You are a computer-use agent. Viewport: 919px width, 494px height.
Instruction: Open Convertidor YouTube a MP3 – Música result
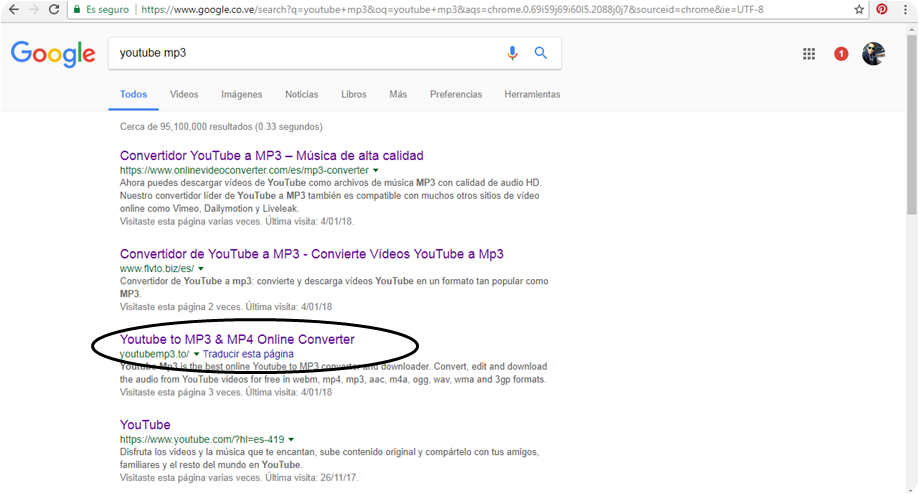click(x=271, y=156)
